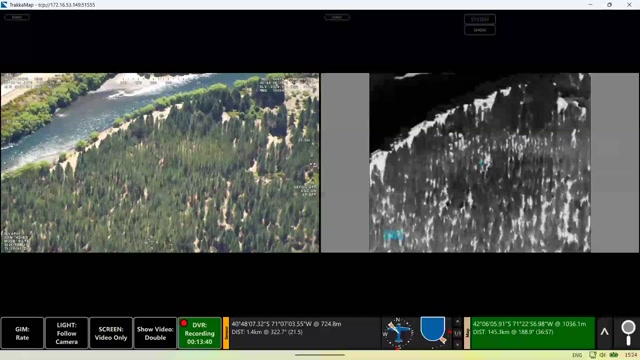Viewport: 640px width, 360px height.
Task: Open the volume icon in system tray
Action: click(603, 355)
